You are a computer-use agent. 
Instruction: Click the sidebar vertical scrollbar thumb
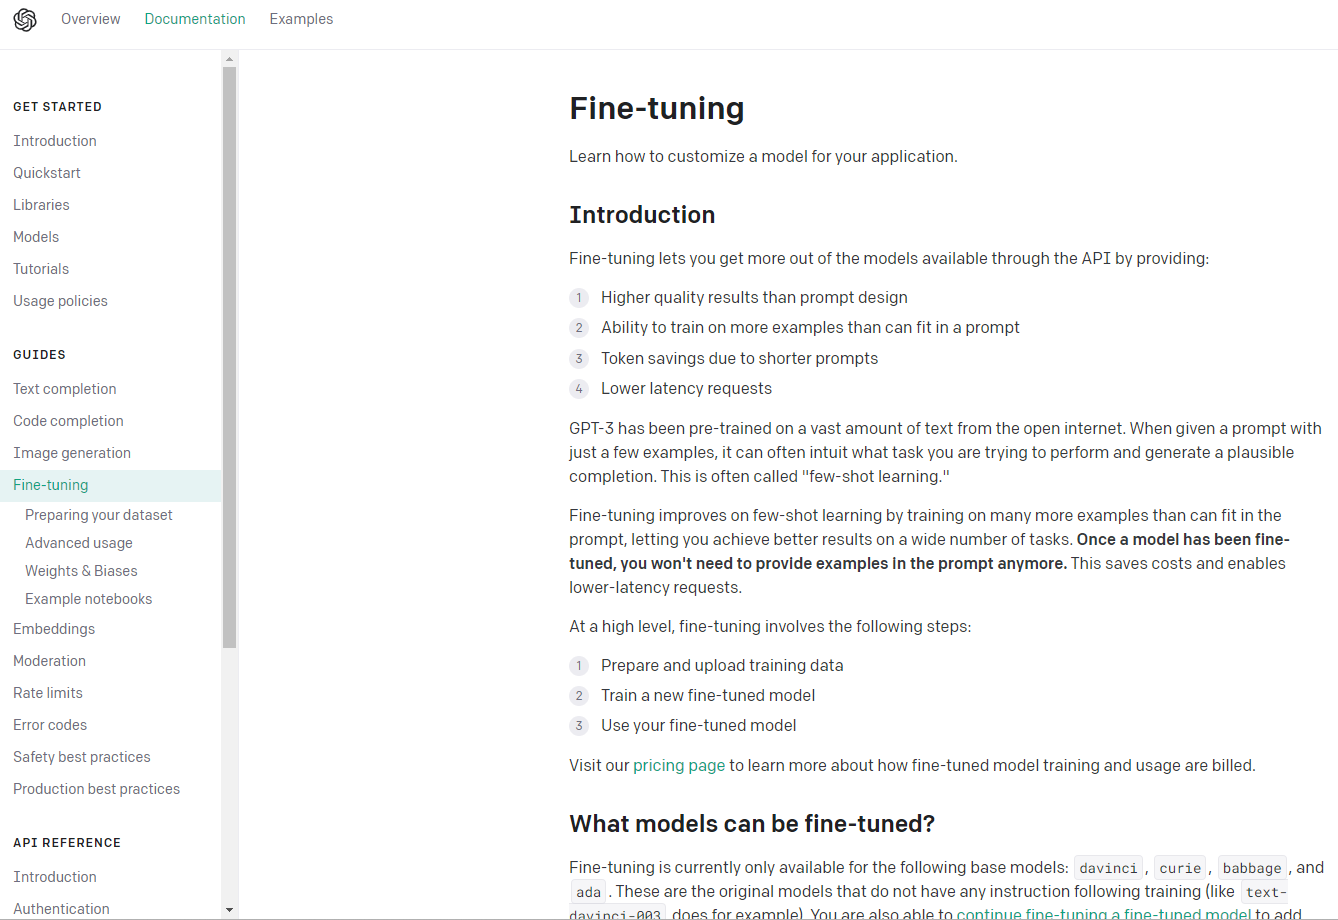230,358
